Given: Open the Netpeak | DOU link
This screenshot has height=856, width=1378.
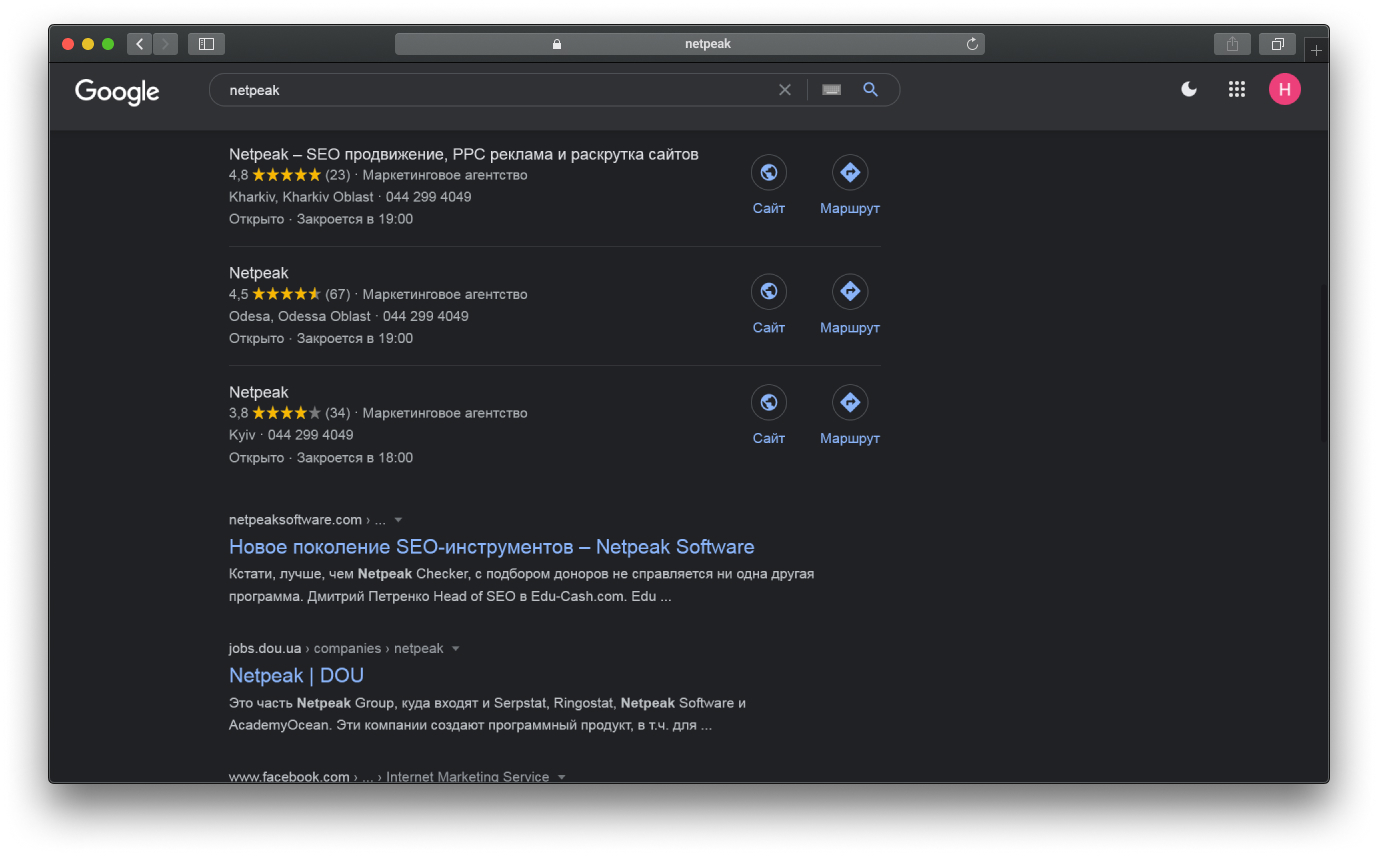Looking at the screenshot, I should (296, 675).
